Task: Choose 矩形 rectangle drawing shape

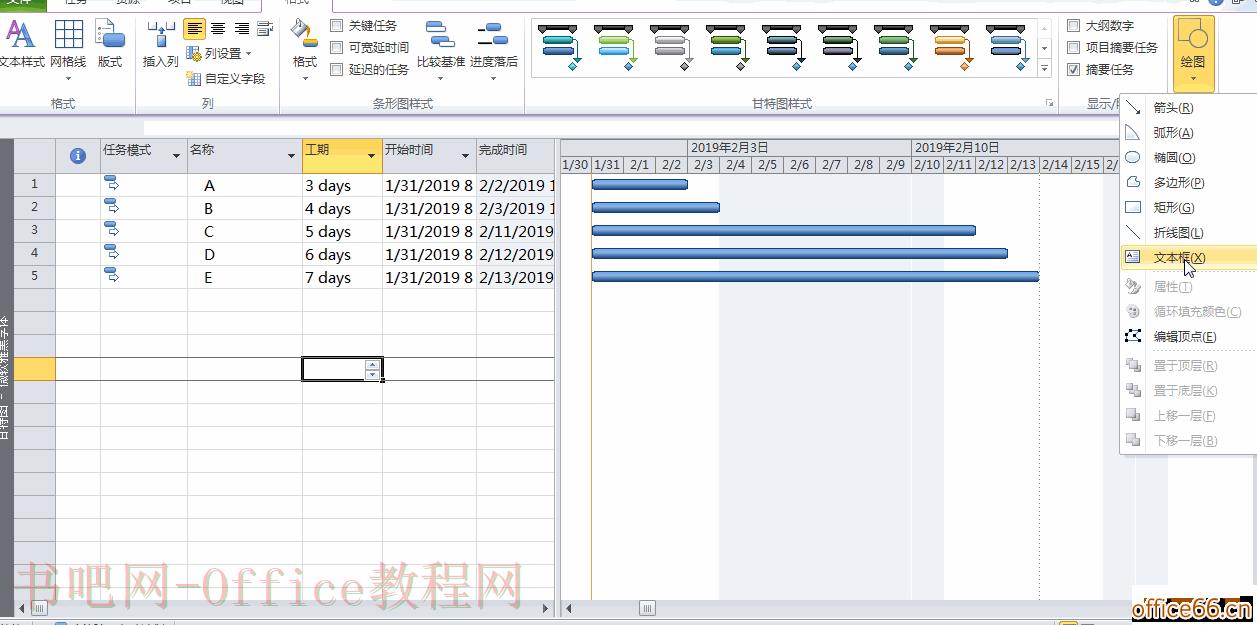Action: 1188,208
